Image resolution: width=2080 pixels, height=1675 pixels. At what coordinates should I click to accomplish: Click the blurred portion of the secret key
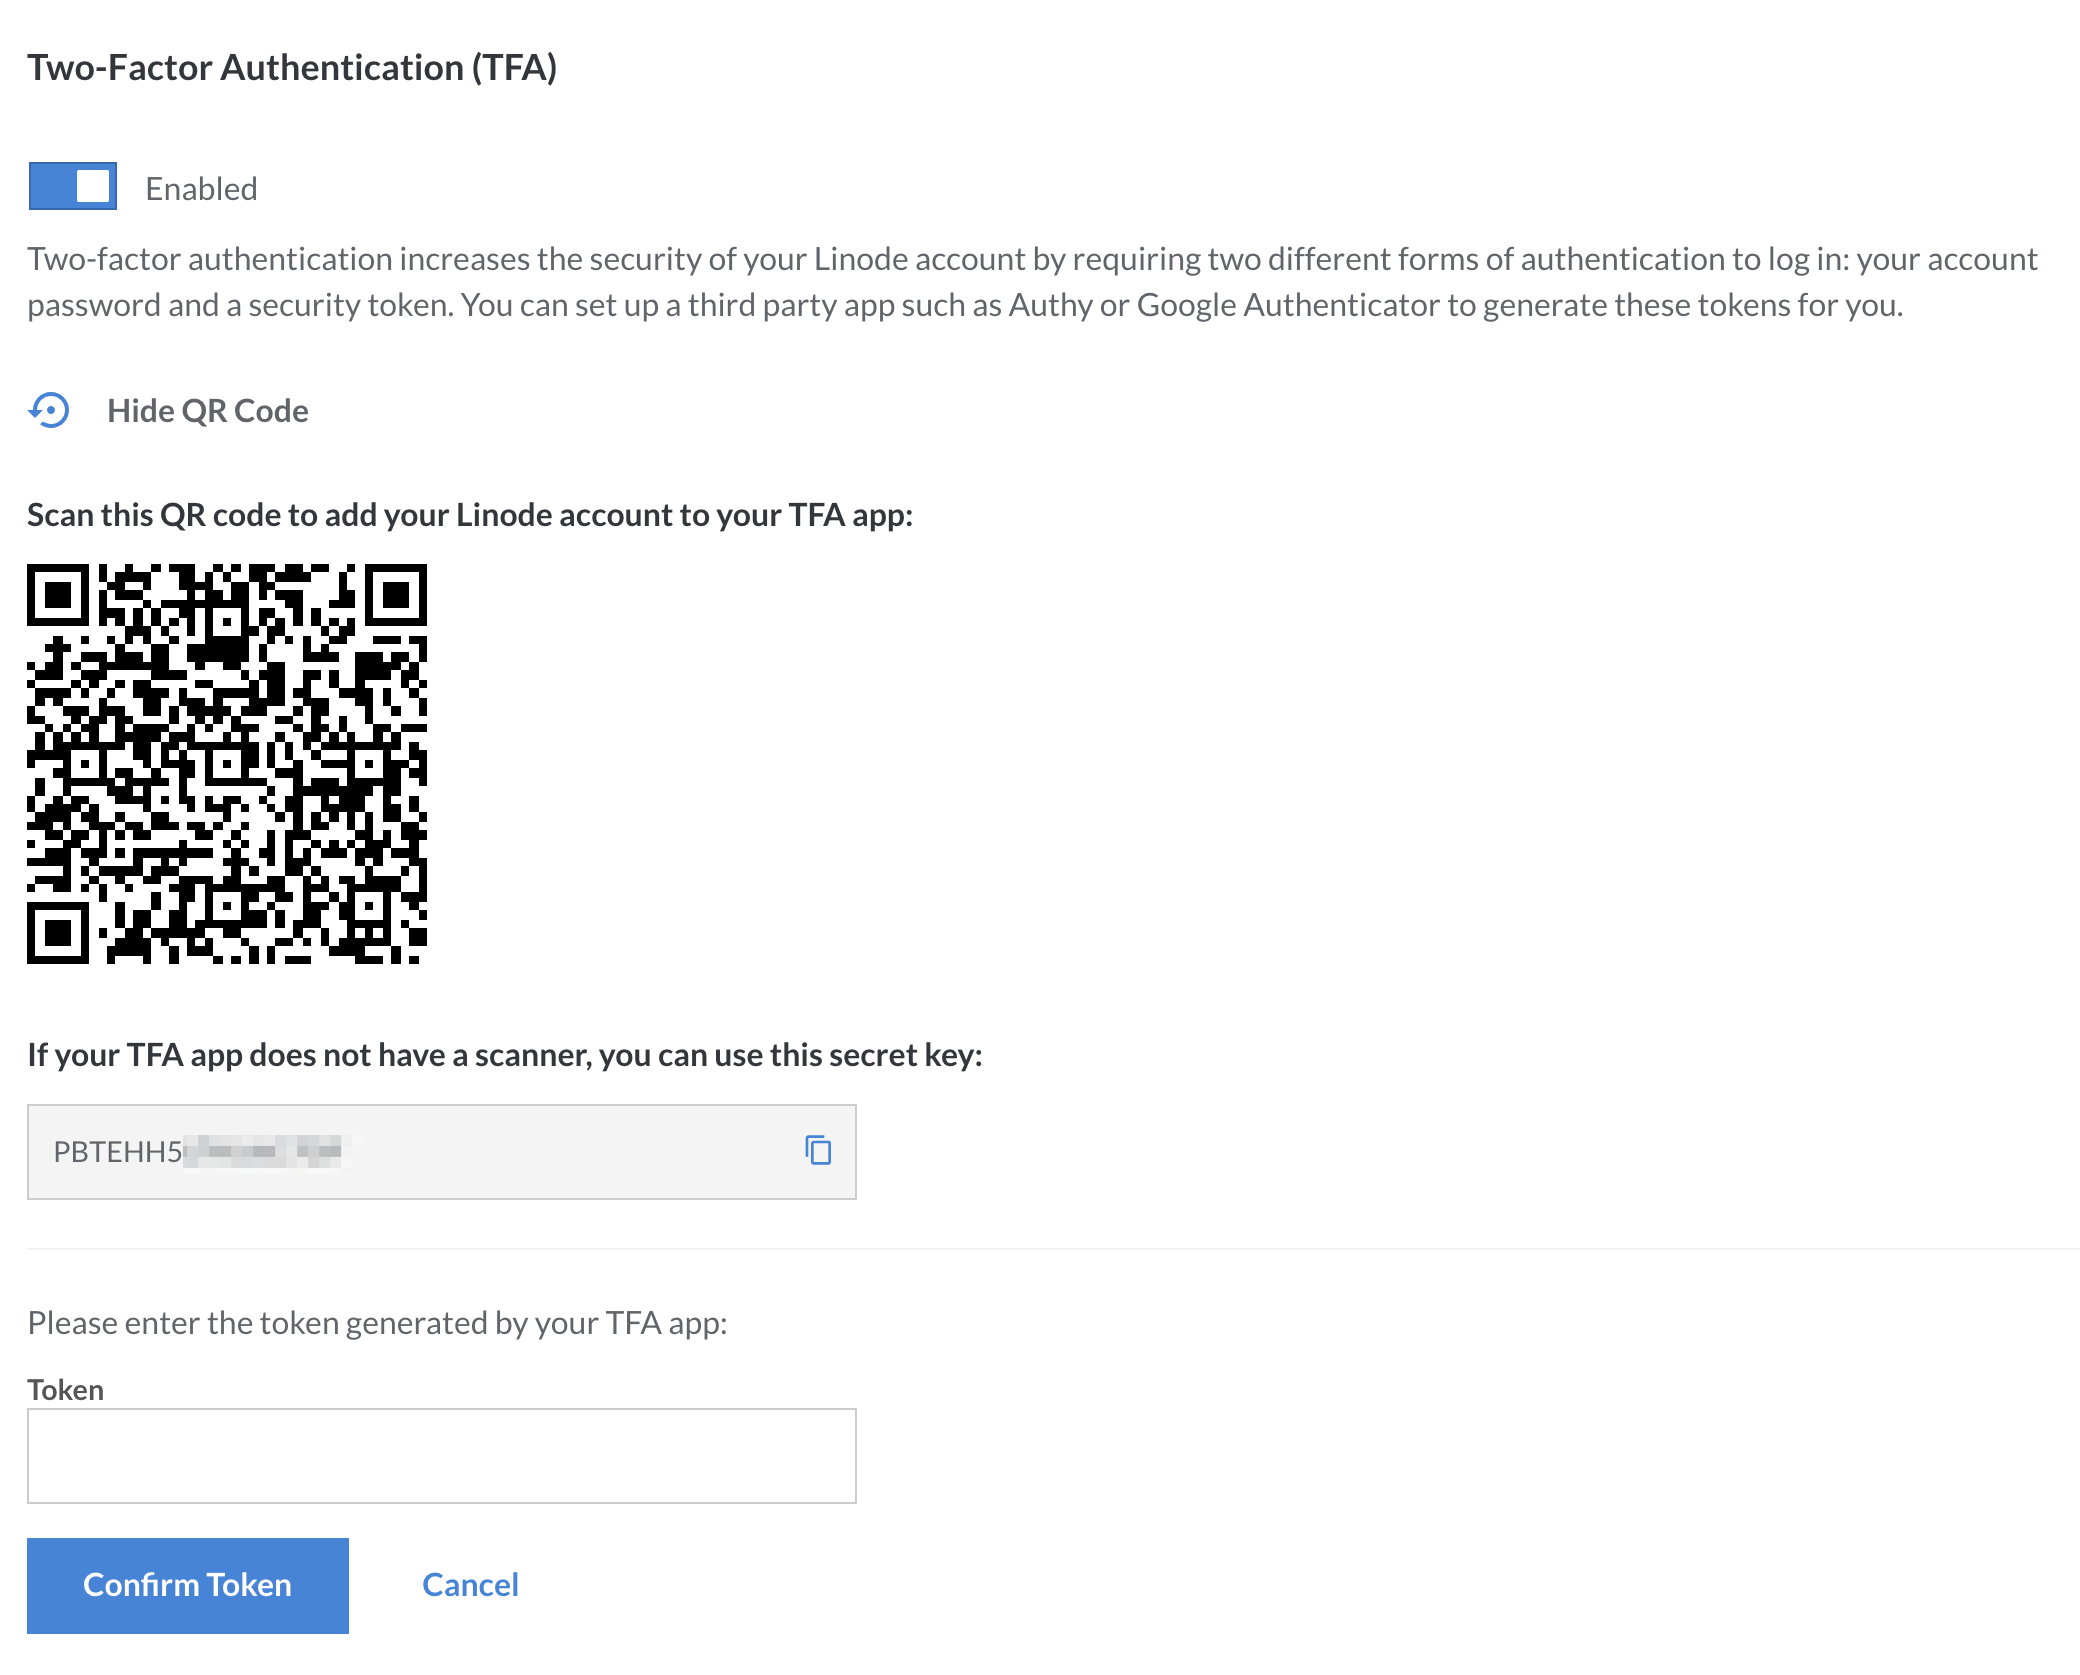[265, 1151]
